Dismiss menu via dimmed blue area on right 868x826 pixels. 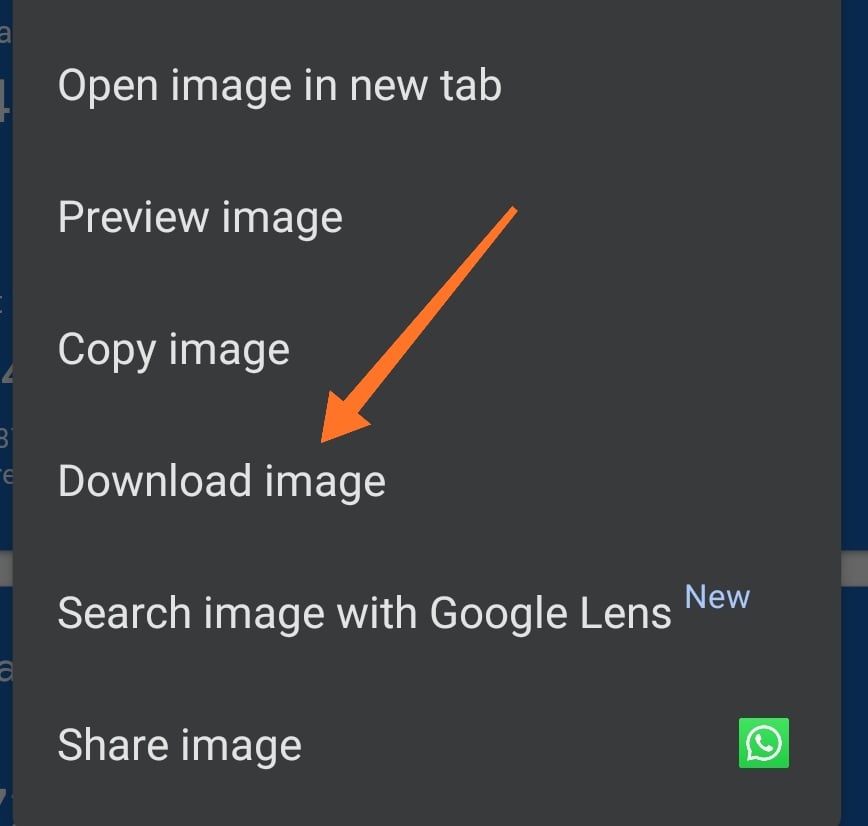[855, 277]
